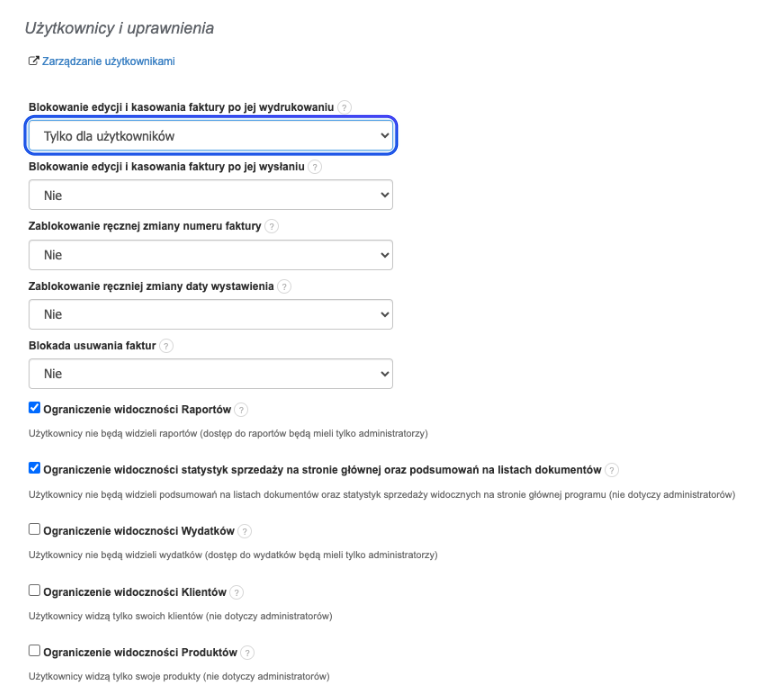Open Blokada usuwania faktur dropdown
The height and width of the screenshot is (693, 769).
click(211, 374)
